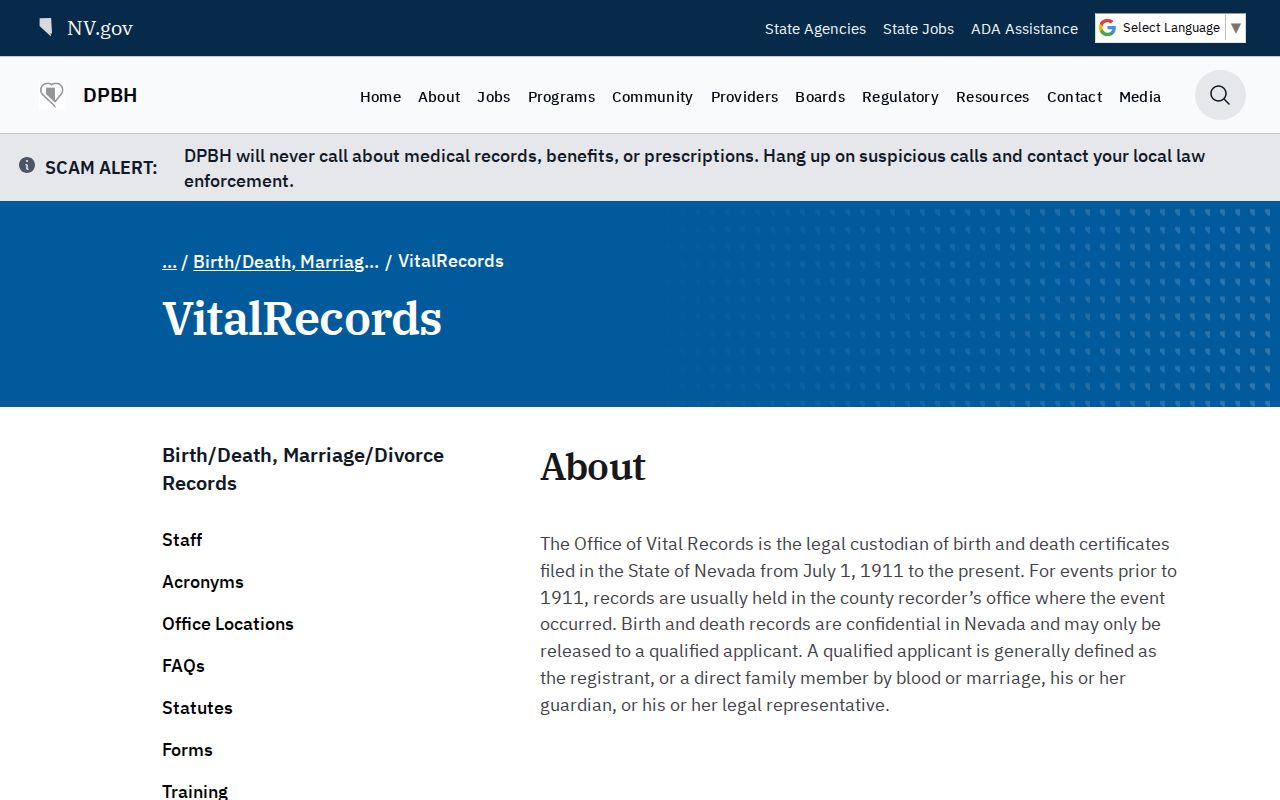The height and width of the screenshot is (800, 1280).
Task: Click the About section heading
Action: click(x=593, y=467)
